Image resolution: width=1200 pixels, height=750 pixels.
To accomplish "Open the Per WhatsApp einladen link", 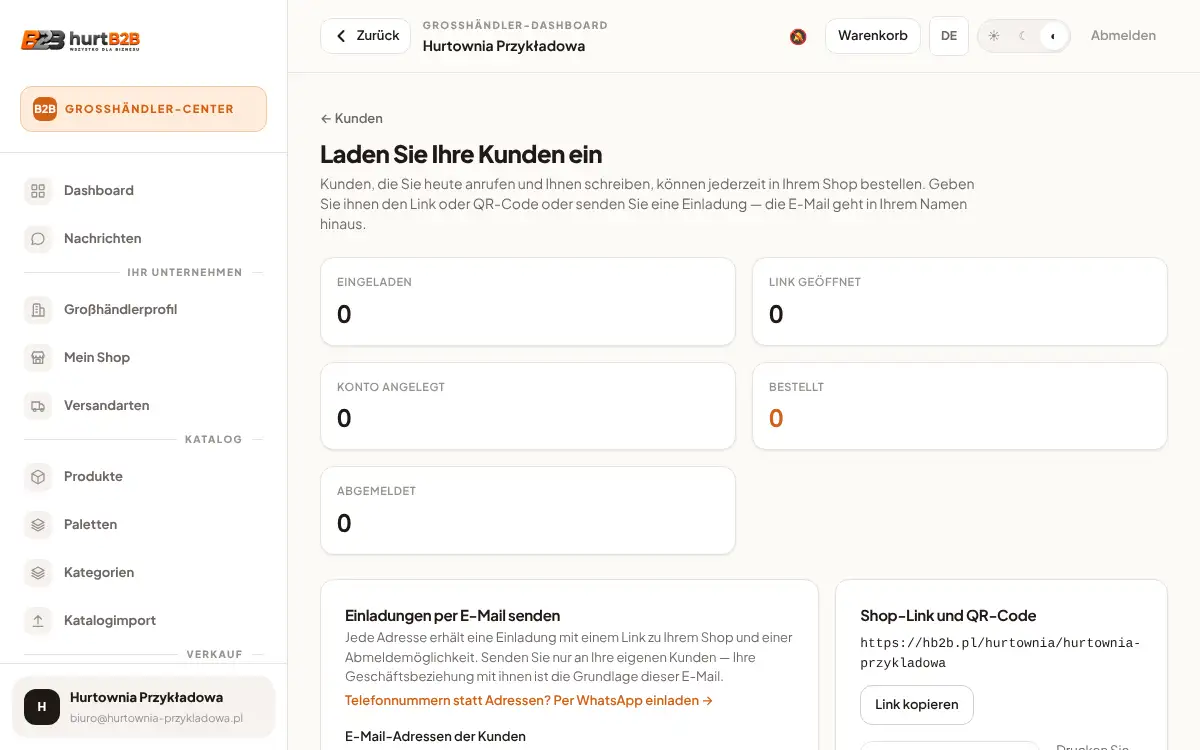I will point(529,701).
